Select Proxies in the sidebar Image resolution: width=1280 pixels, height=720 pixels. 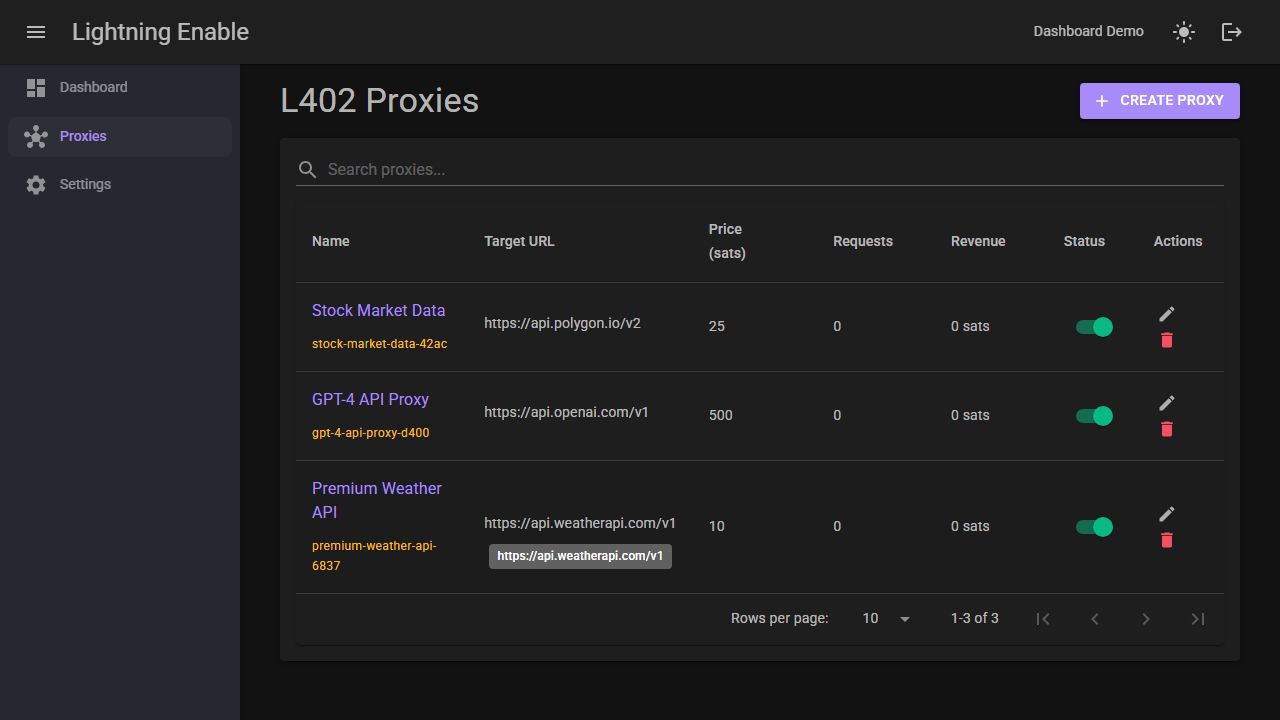coord(83,136)
